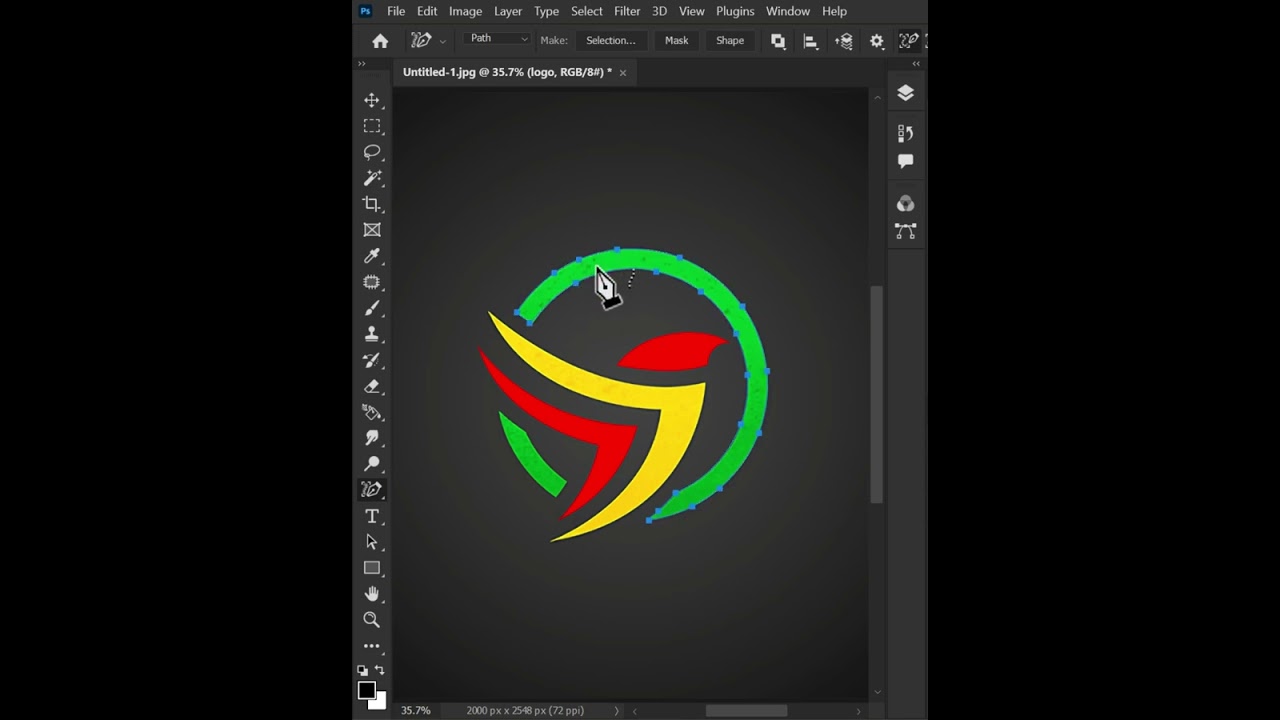The width and height of the screenshot is (1280, 720).
Task: Select the Magic Wand tool
Action: tap(372, 178)
